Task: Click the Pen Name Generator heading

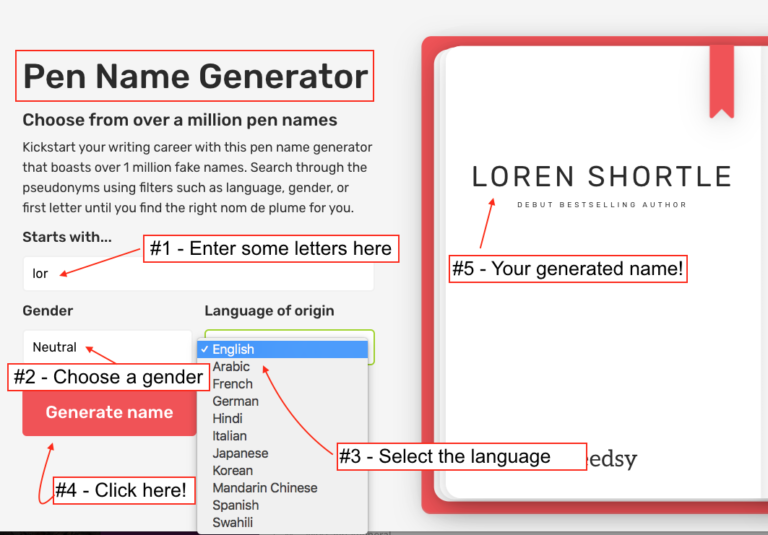Action: (195, 76)
